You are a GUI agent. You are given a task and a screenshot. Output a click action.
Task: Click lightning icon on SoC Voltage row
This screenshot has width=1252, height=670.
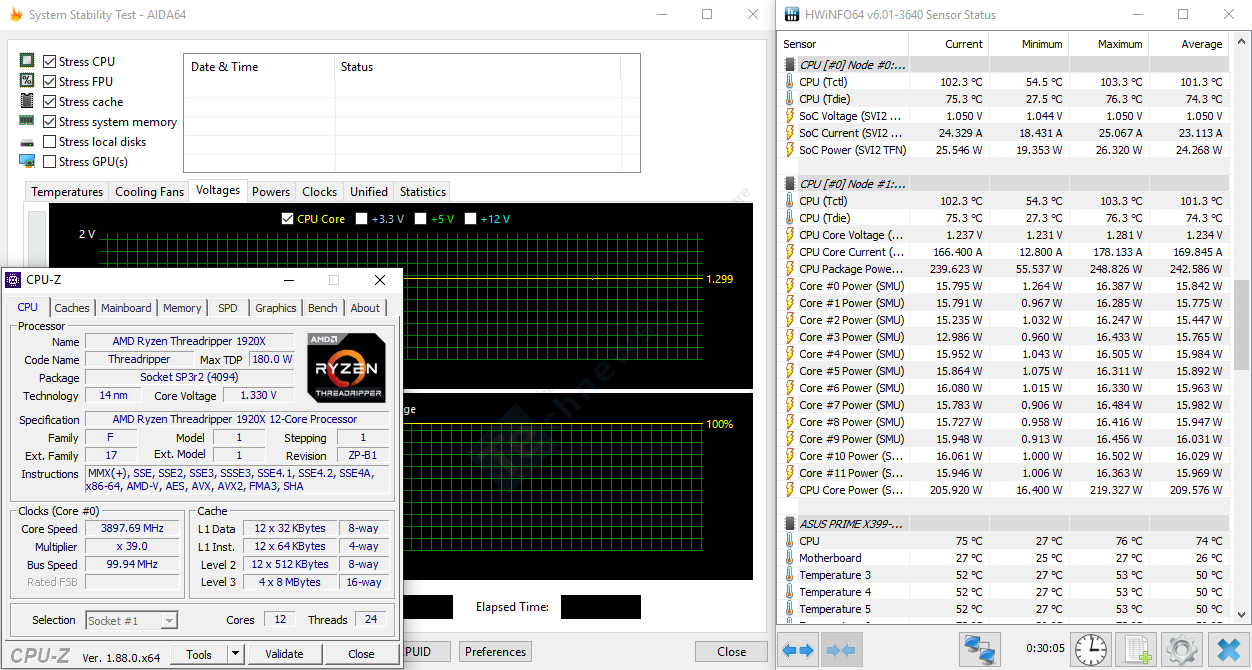point(789,116)
